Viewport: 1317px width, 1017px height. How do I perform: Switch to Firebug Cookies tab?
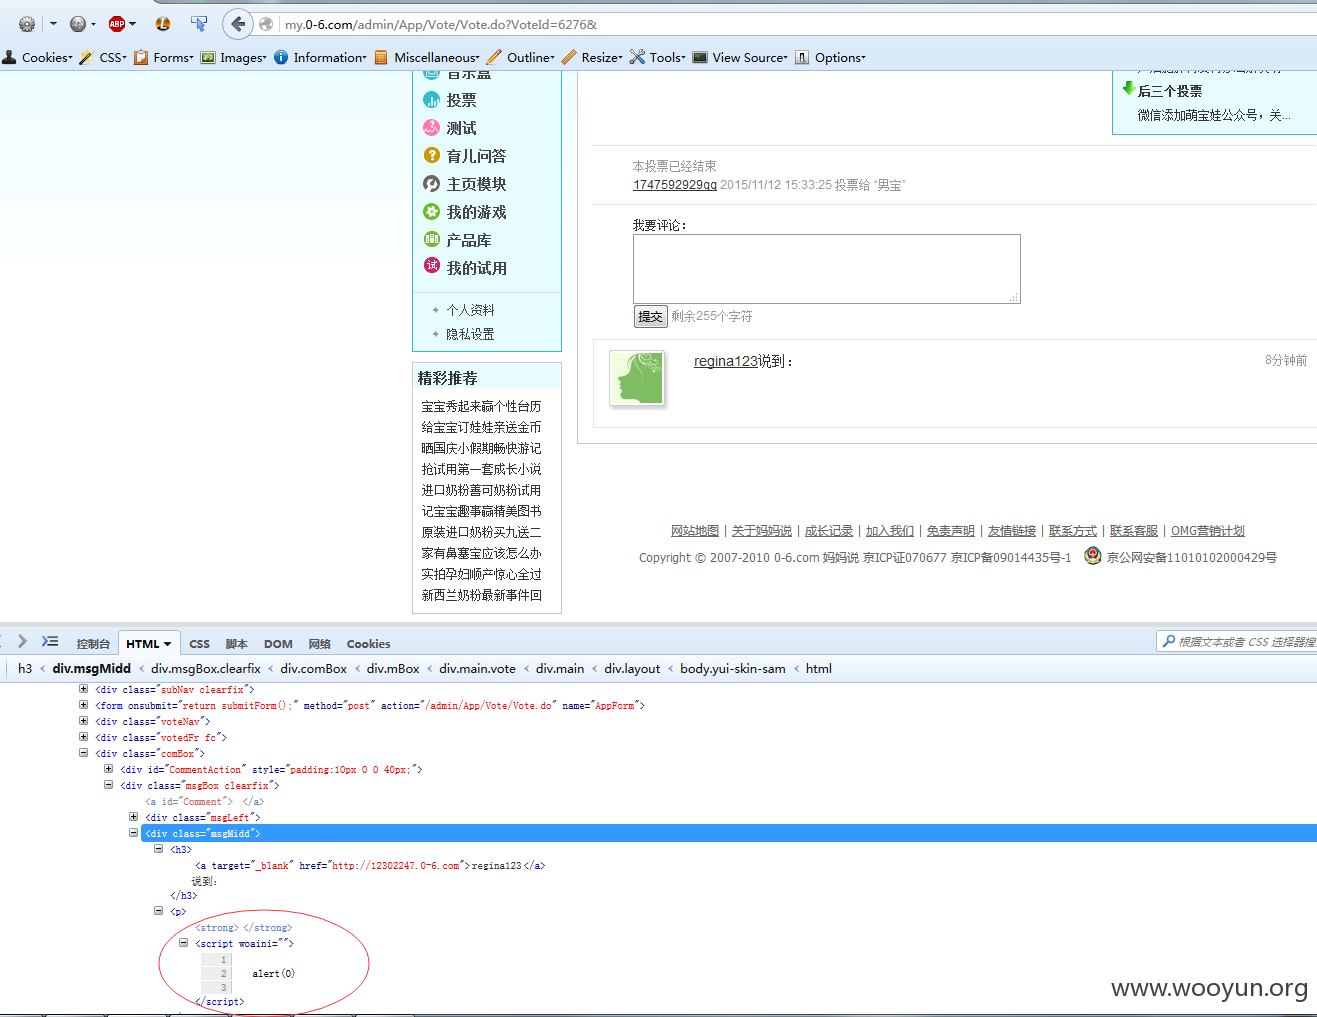(x=368, y=644)
